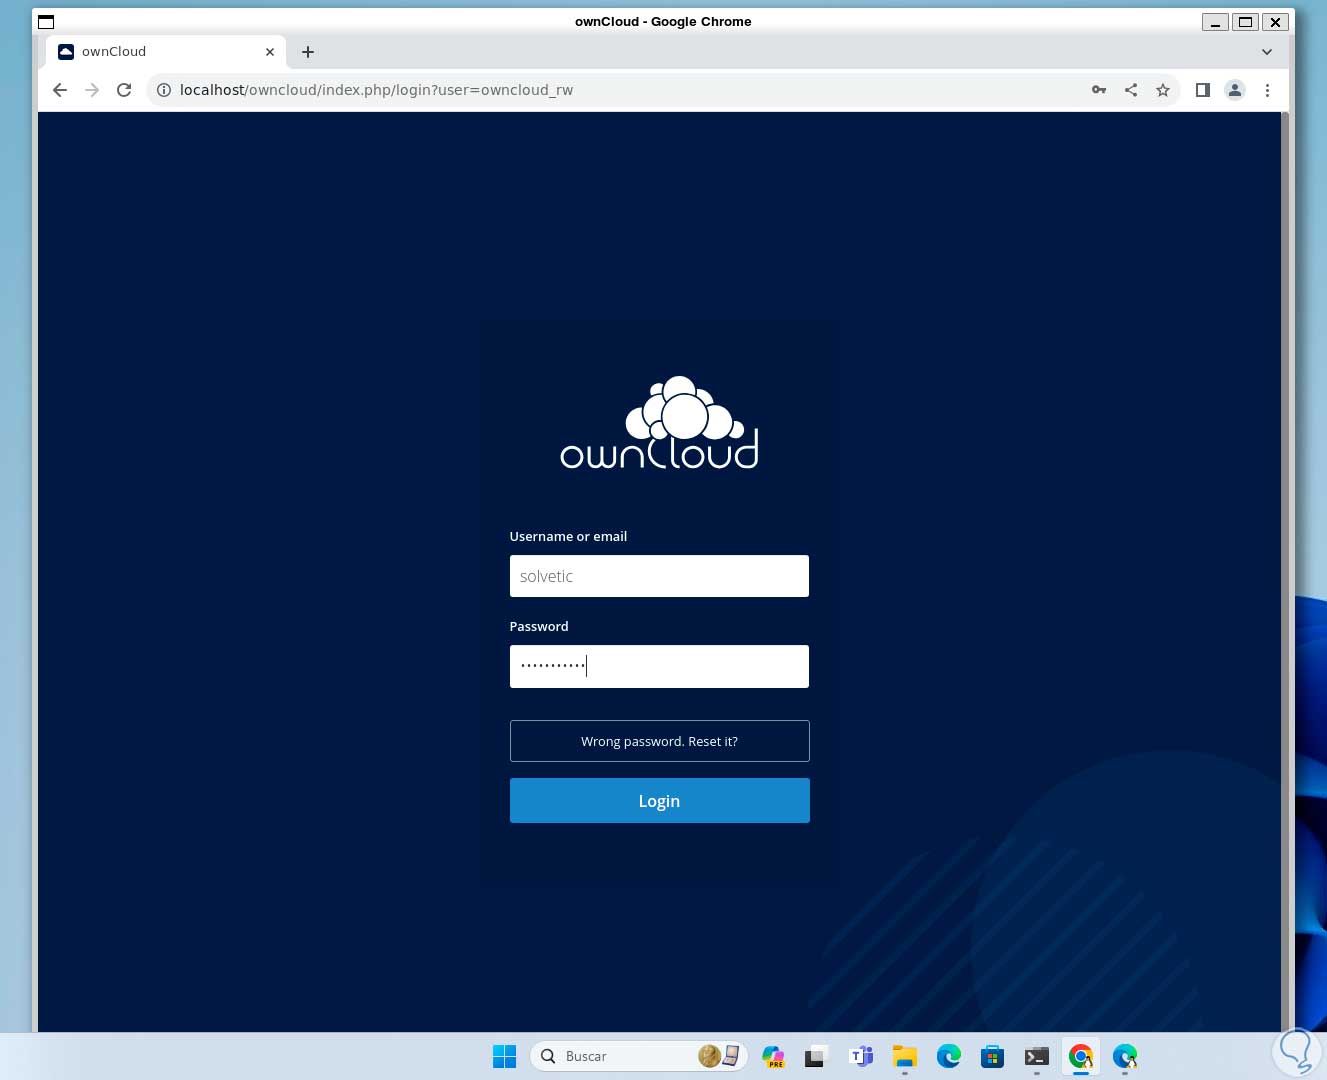Click the taskbar Buscar search box
The image size is (1327, 1080).
[638, 1056]
